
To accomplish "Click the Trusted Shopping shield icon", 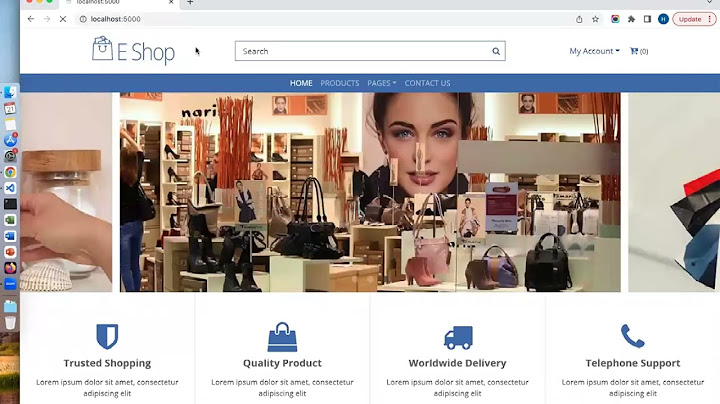I will 107,337.
